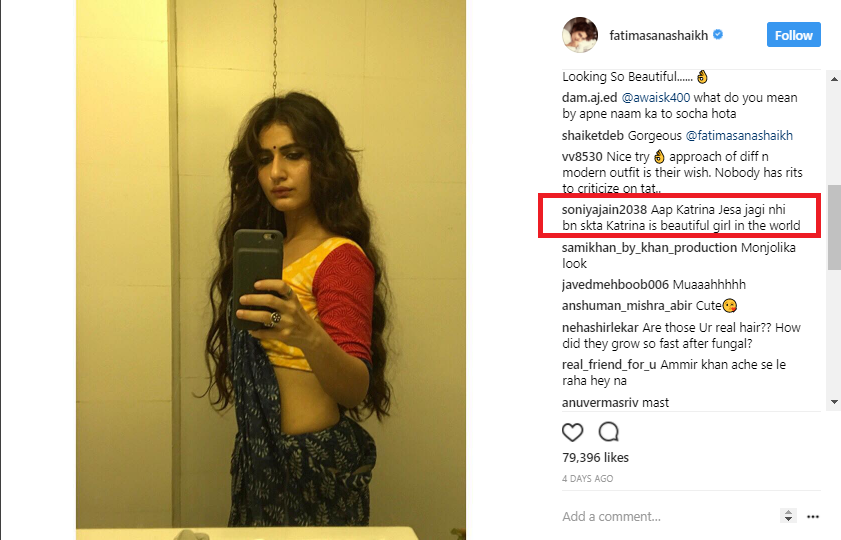Viewport: 841px width, 540px height.
Task: Like the post with heart icon
Action: [x=572, y=432]
